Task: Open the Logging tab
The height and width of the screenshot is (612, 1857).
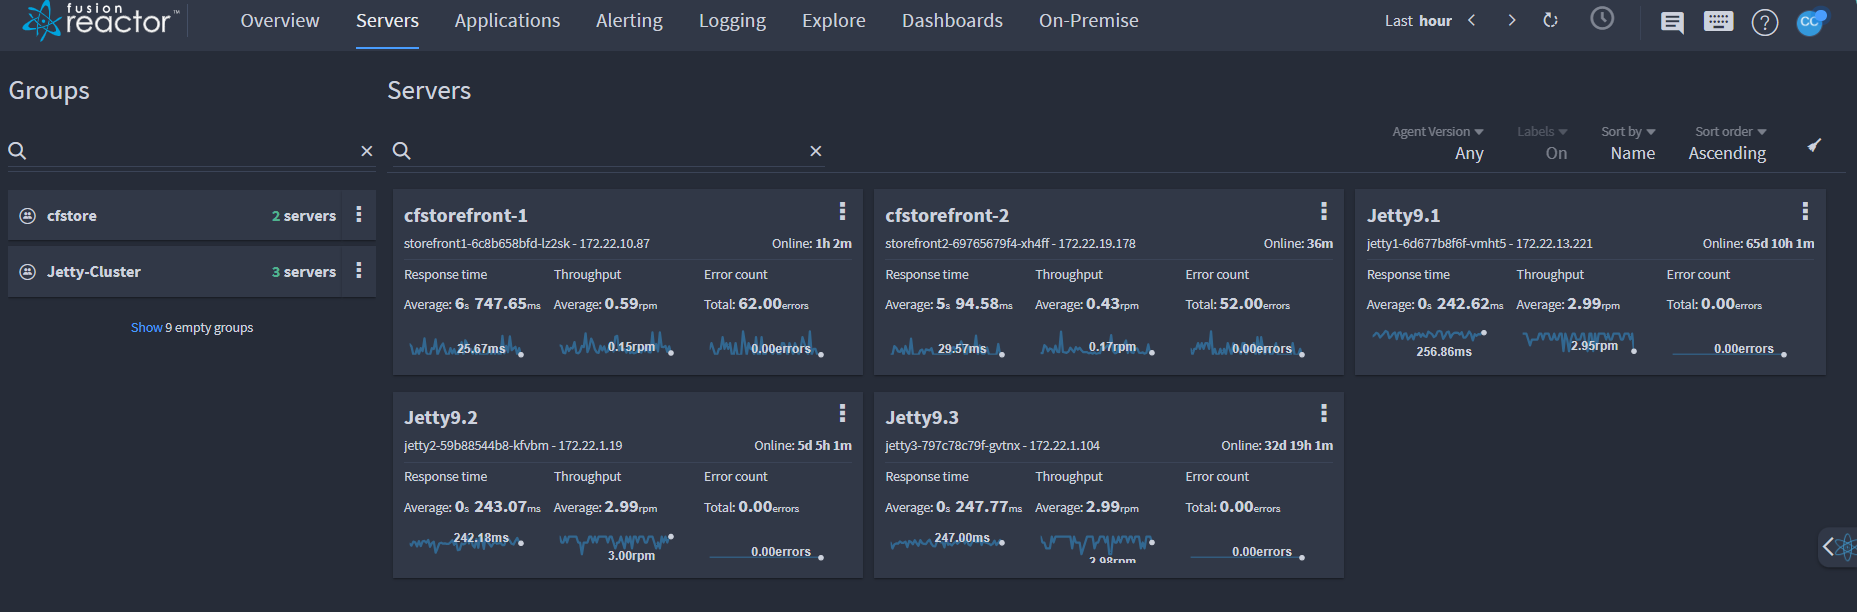Action: tap(732, 21)
